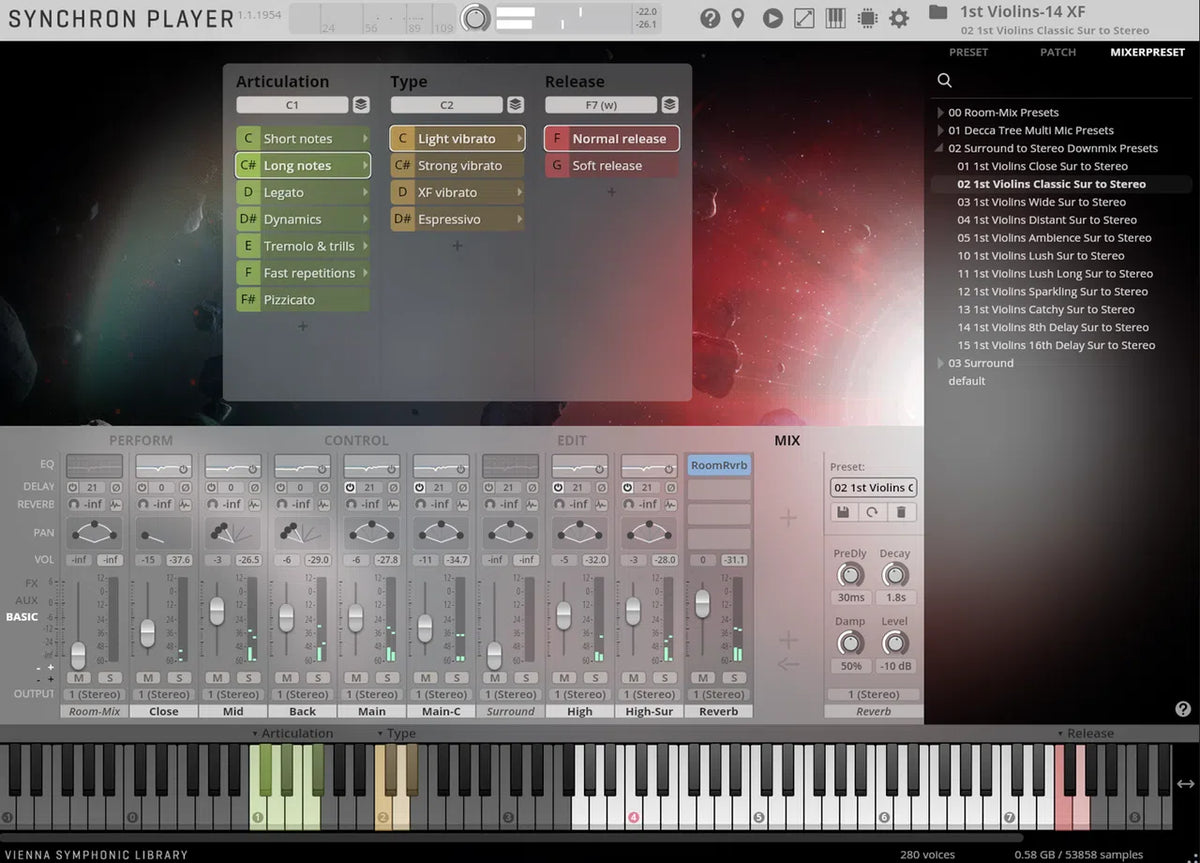Open the settings gear icon

point(899,18)
